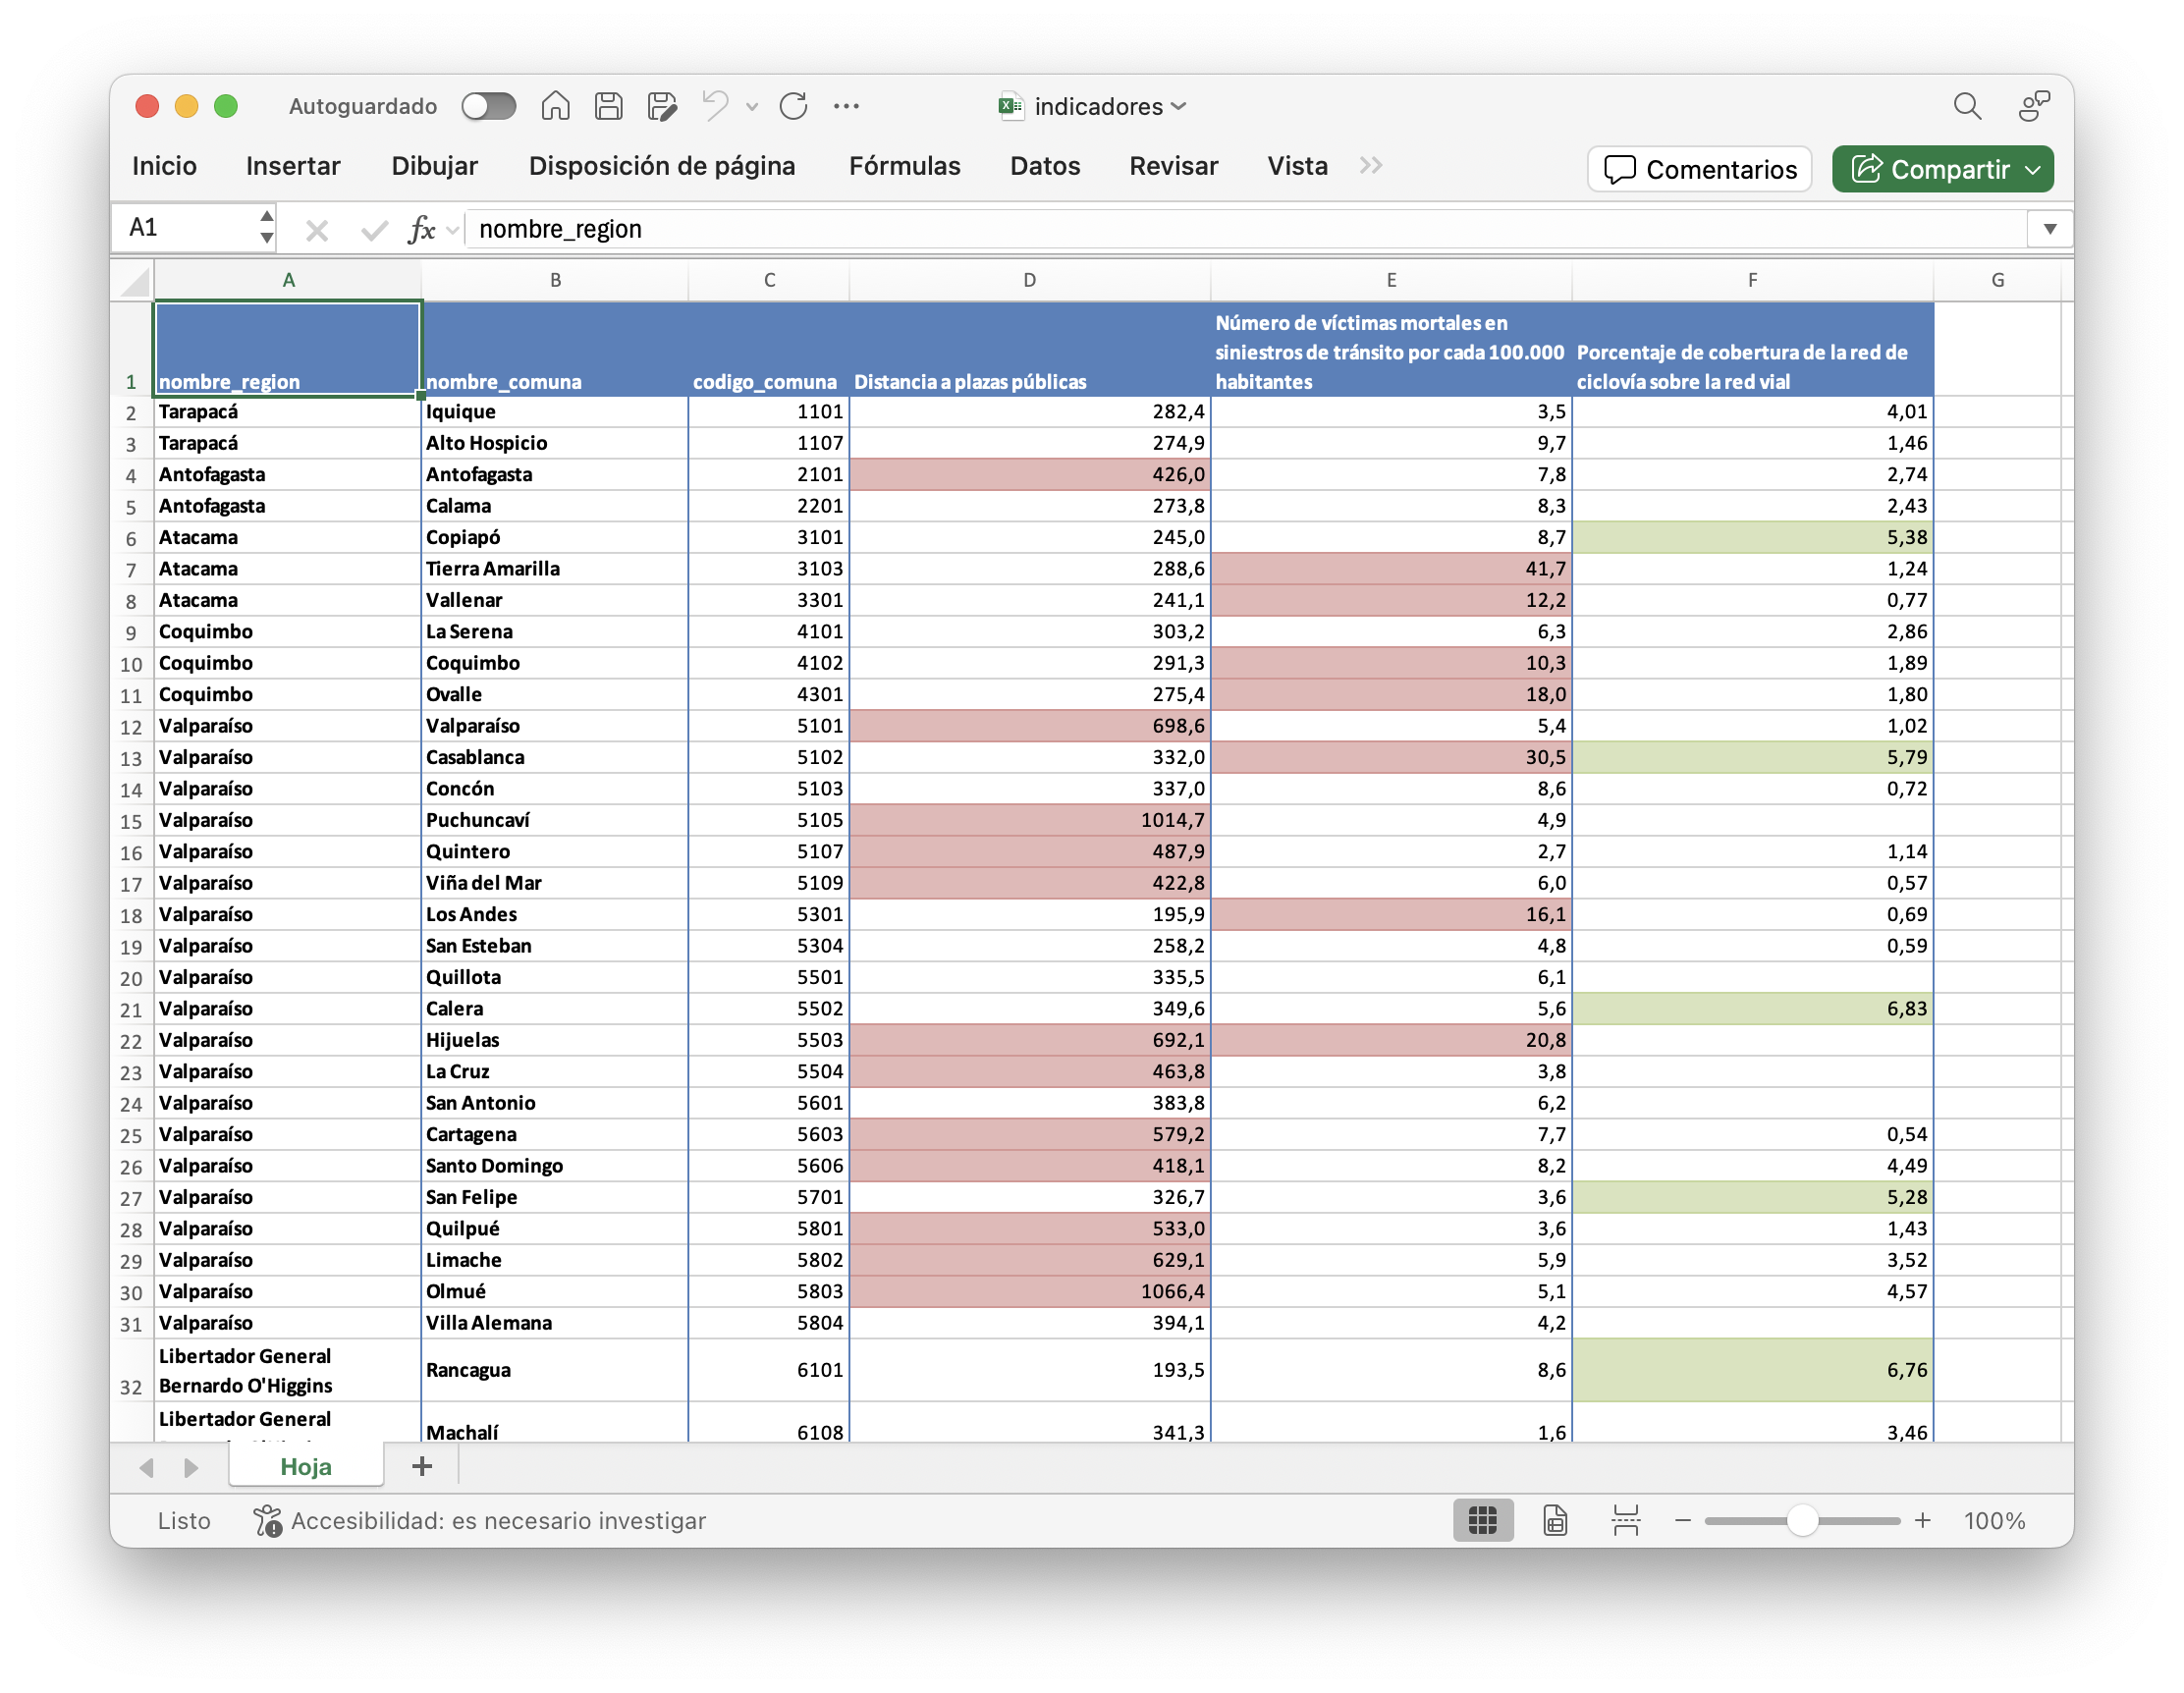Open the search magnifier icon

(1967, 106)
